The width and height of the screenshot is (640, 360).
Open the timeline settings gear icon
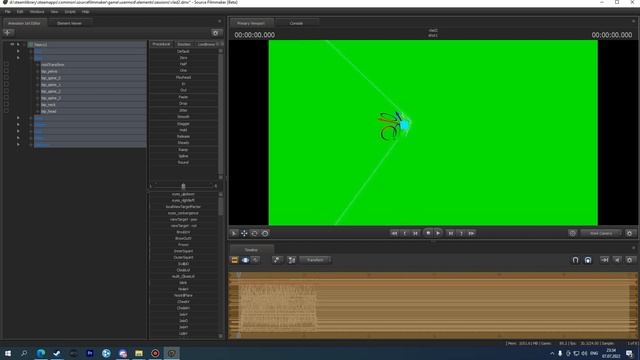point(629,260)
